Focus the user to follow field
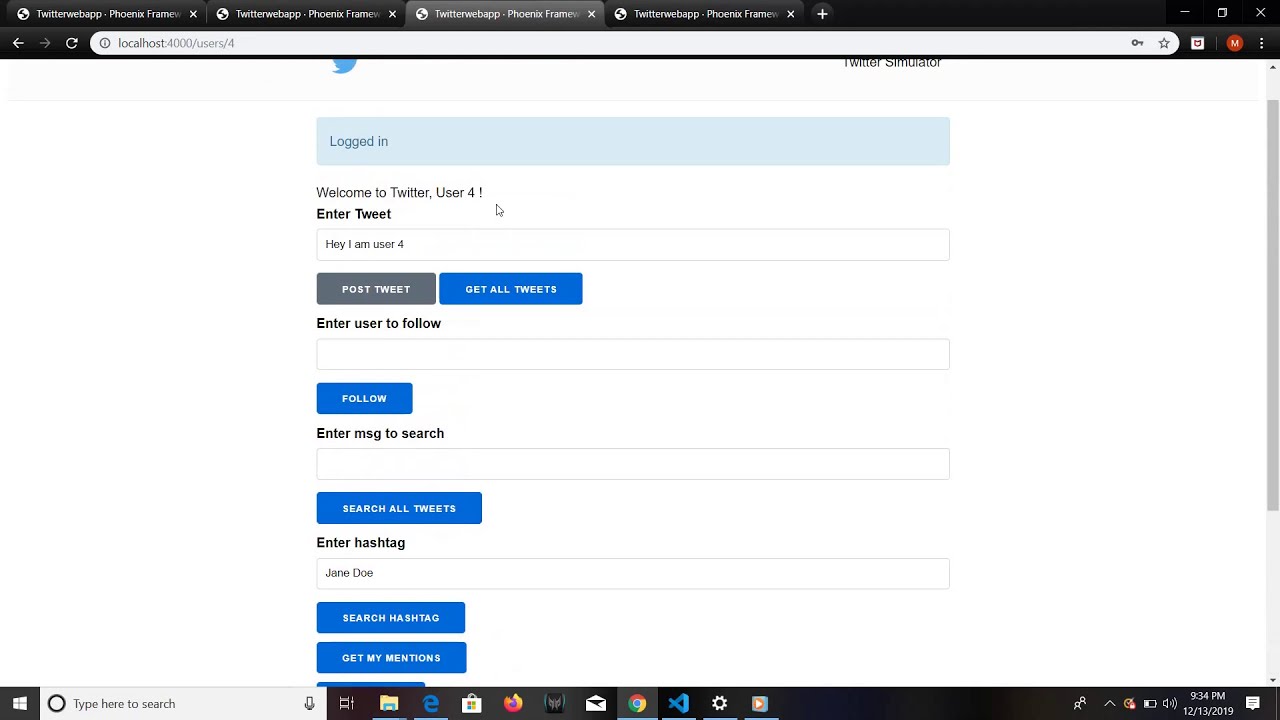The height and width of the screenshot is (720, 1280). (633, 354)
